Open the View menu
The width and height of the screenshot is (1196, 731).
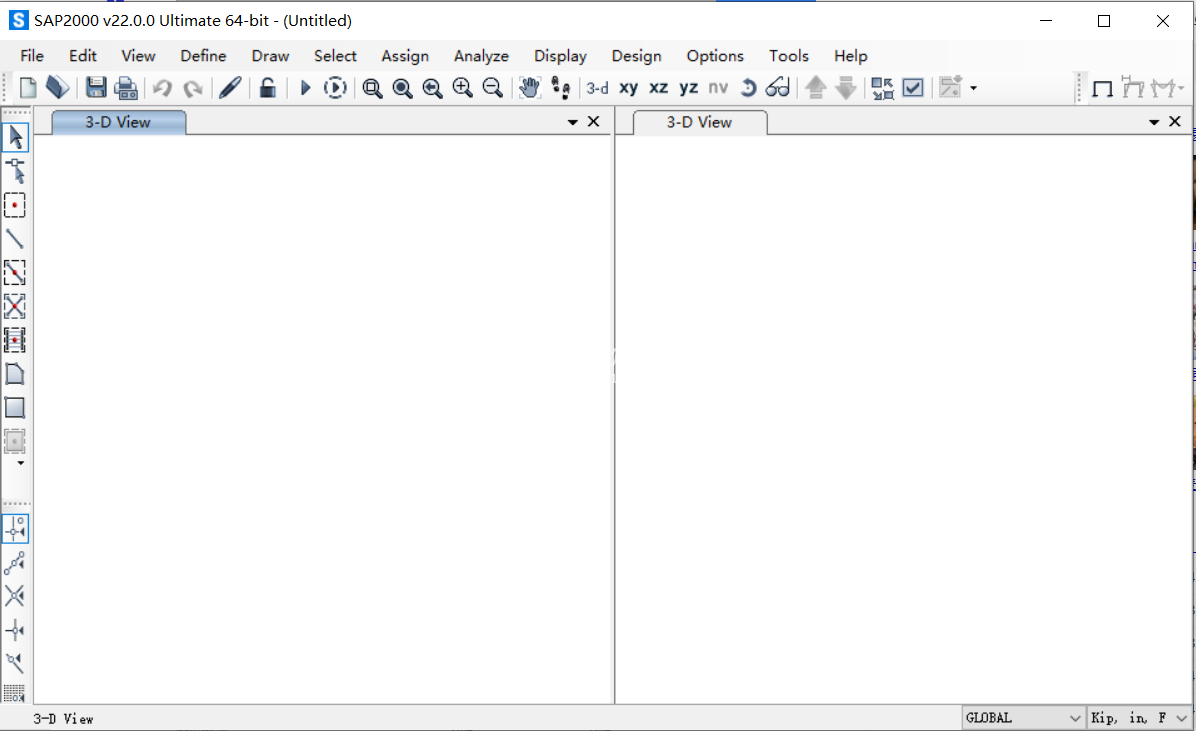click(138, 56)
